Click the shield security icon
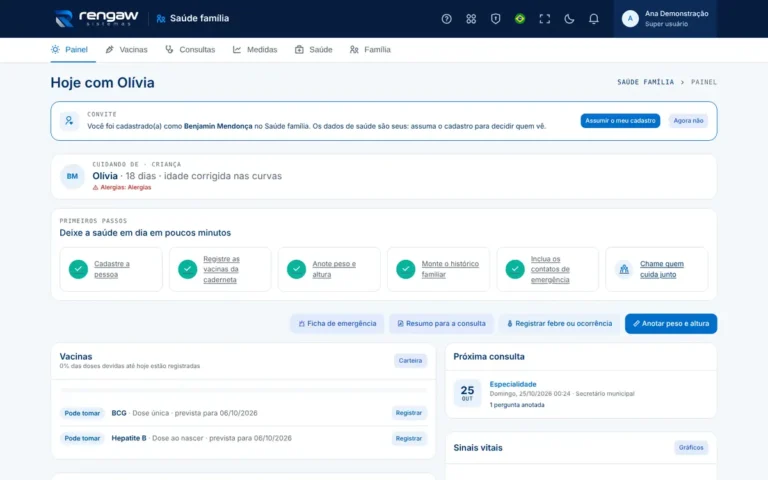This screenshot has height=480, width=768. (495, 19)
